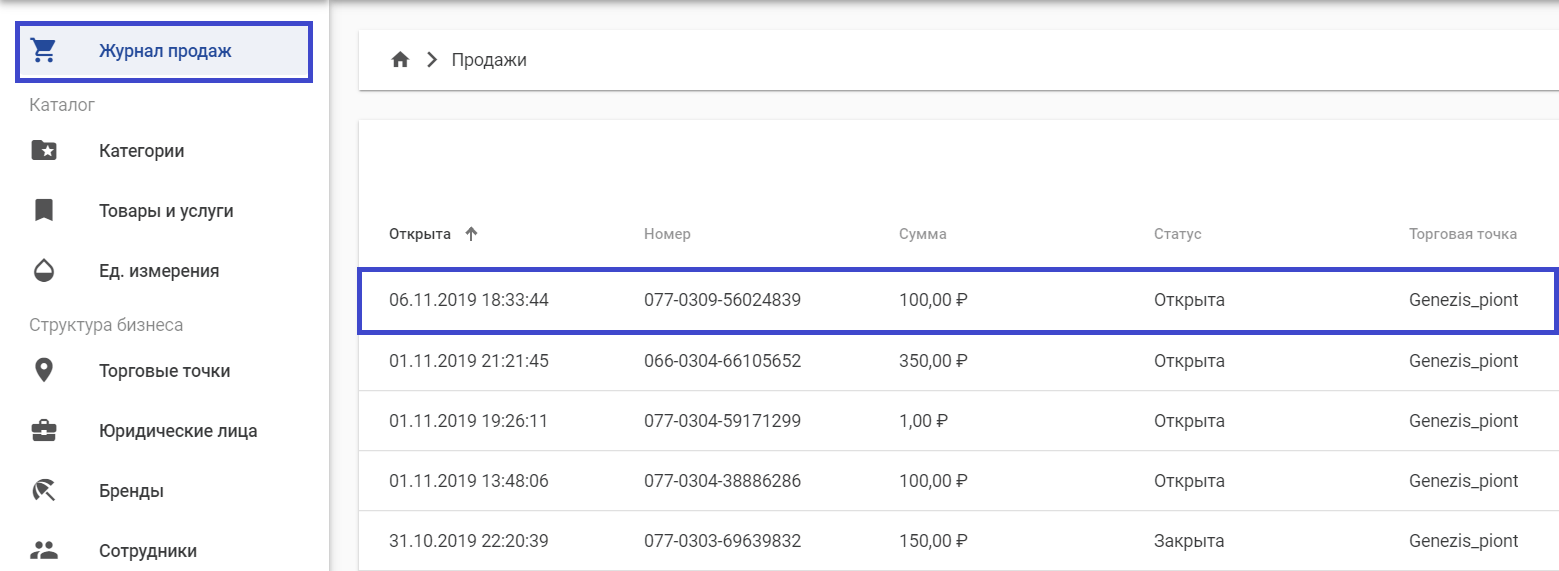Go to home via breadcrumb house icon

pyautogui.click(x=400, y=60)
